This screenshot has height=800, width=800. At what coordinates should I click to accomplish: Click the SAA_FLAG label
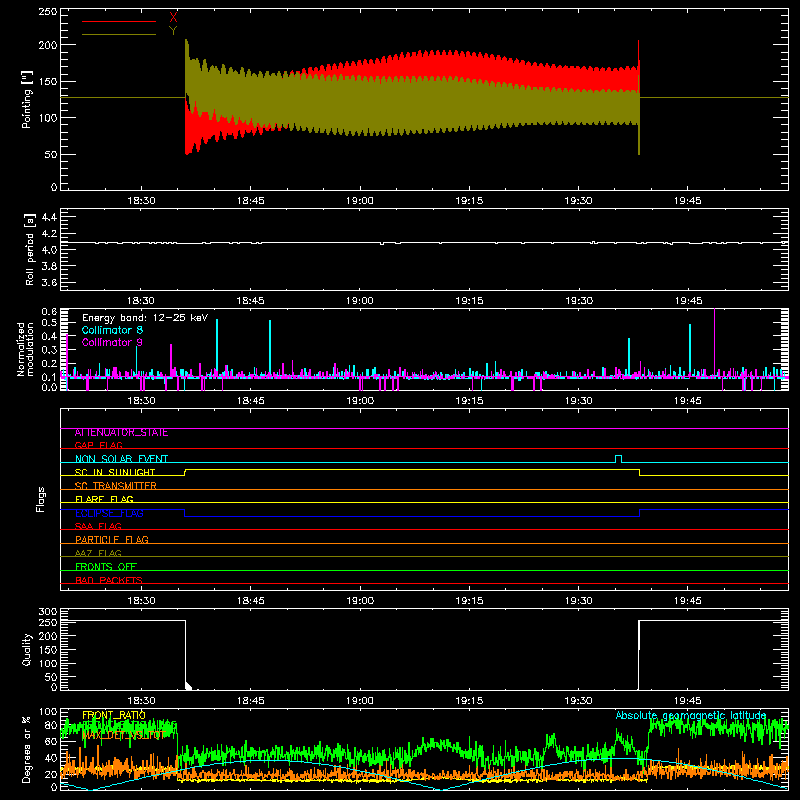(x=98, y=526)
